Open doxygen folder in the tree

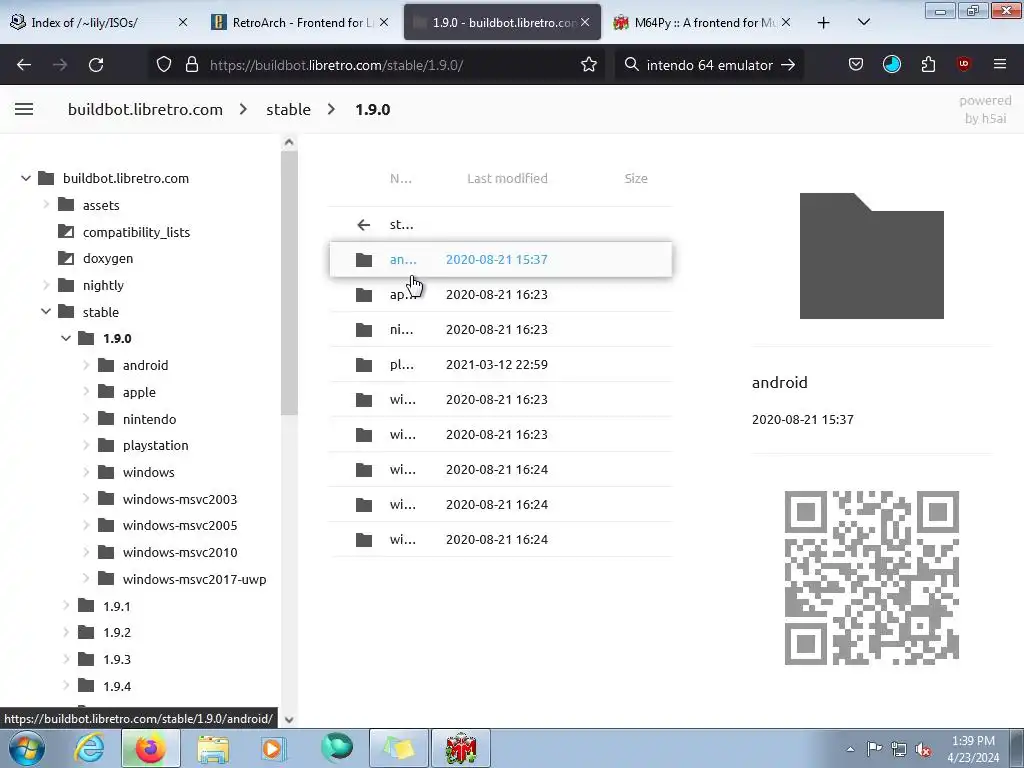(108, 258)
